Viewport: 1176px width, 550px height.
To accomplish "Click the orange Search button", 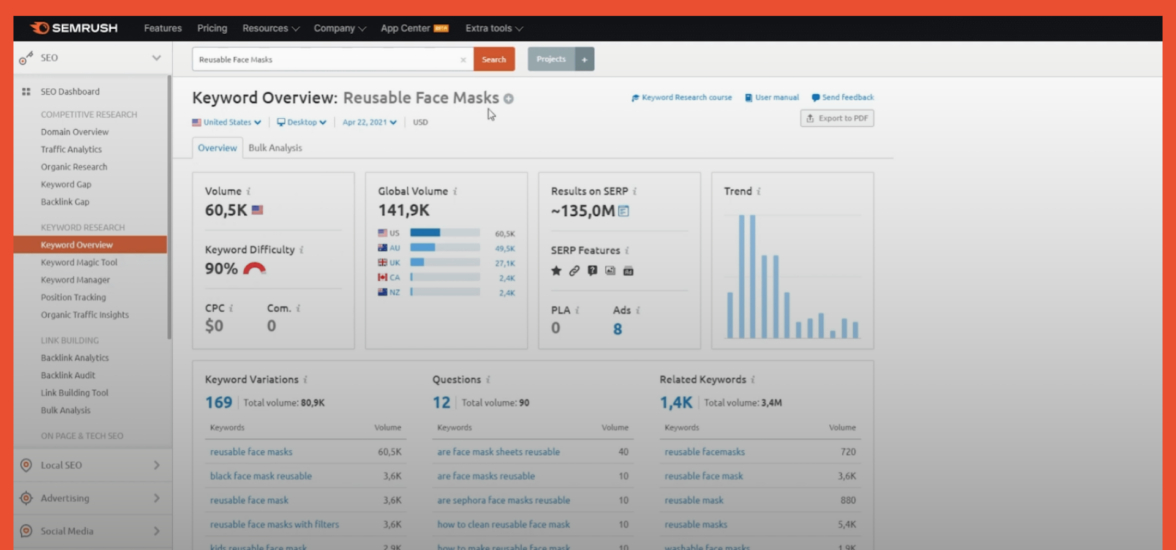I will click(494, 59).
